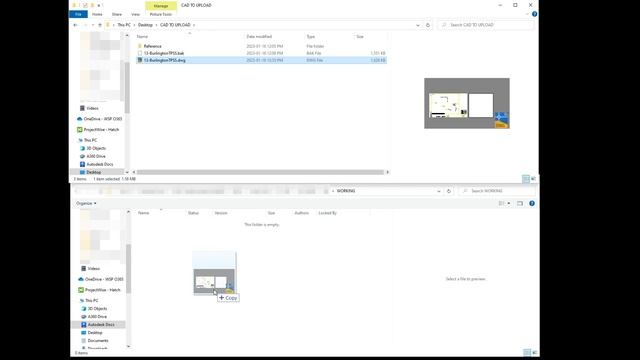Click the ProjectWise - Hatch icon in the WORKING window sidebar

[81, 290]
